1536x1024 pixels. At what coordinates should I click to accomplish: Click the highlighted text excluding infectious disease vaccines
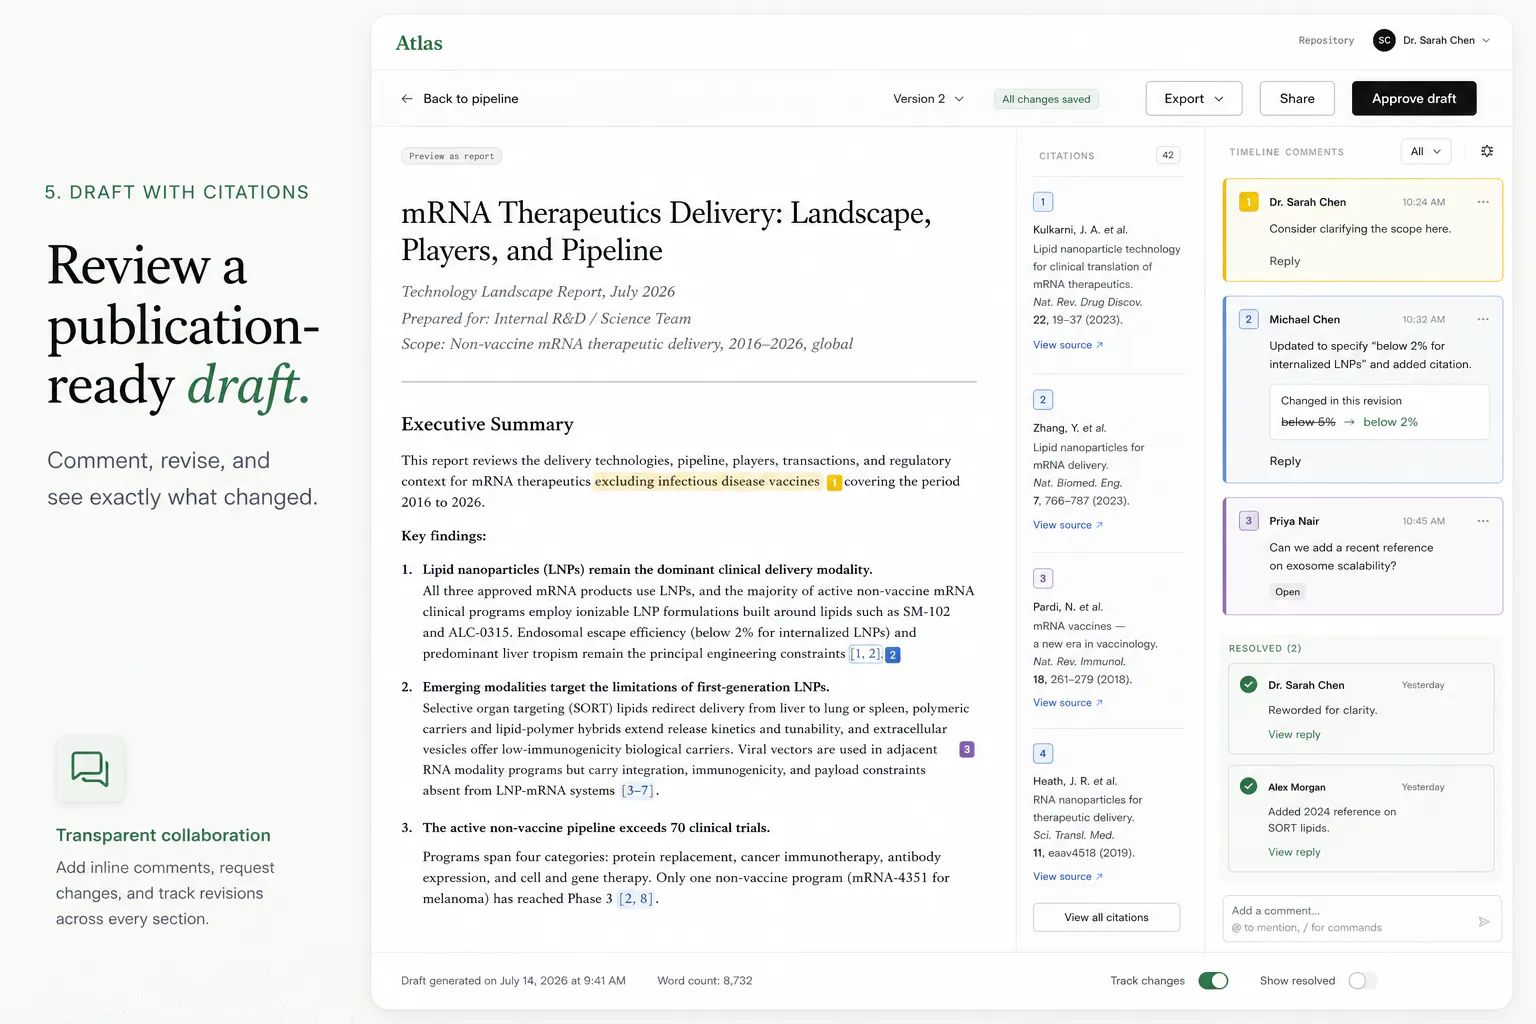tap(707, 482)
